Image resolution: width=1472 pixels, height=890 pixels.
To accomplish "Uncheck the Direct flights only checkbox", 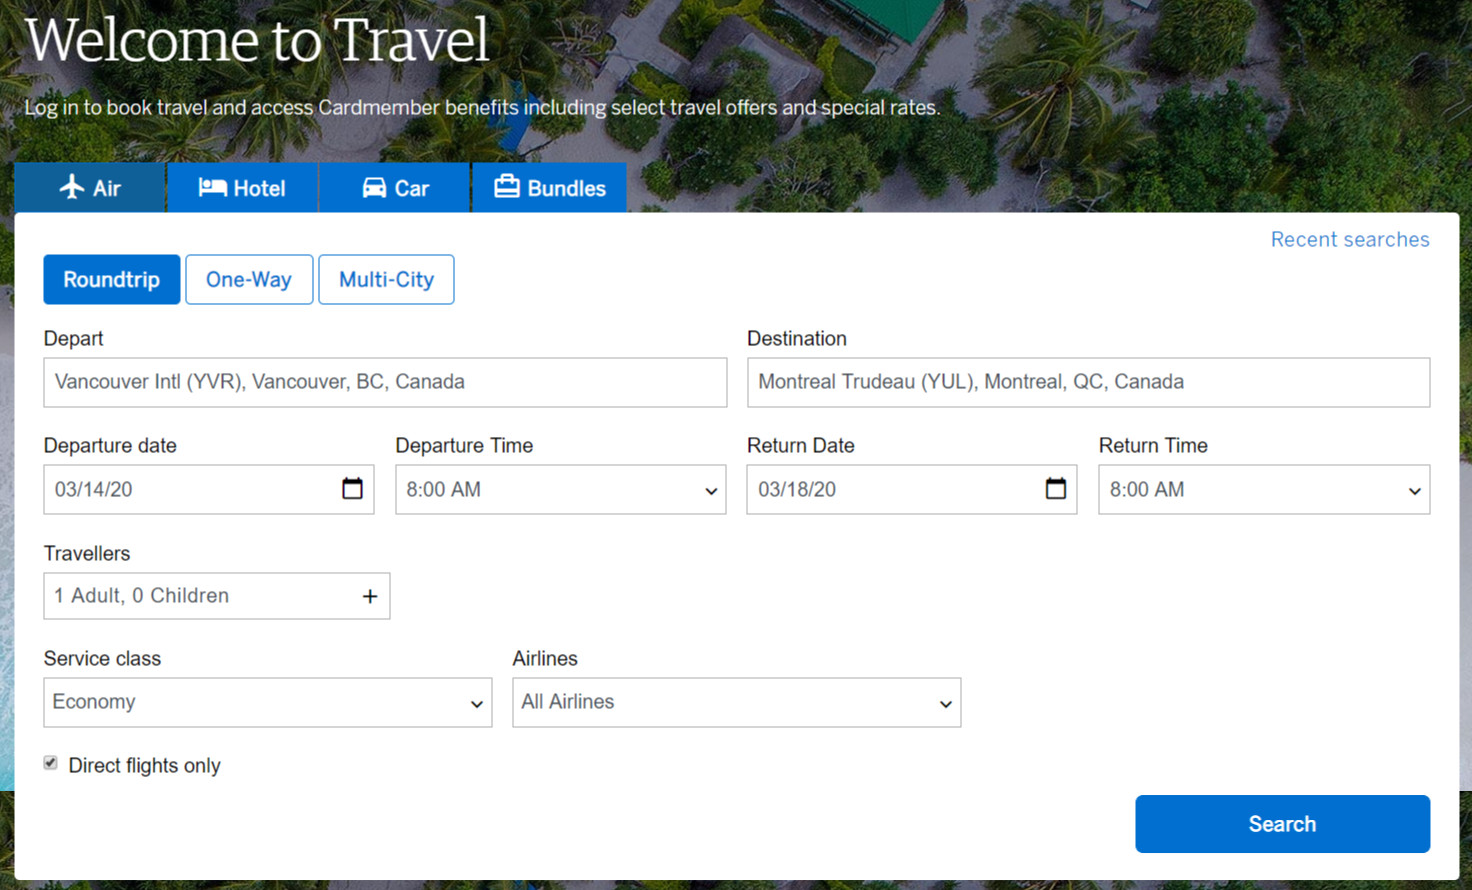I will tap(51, 764).
